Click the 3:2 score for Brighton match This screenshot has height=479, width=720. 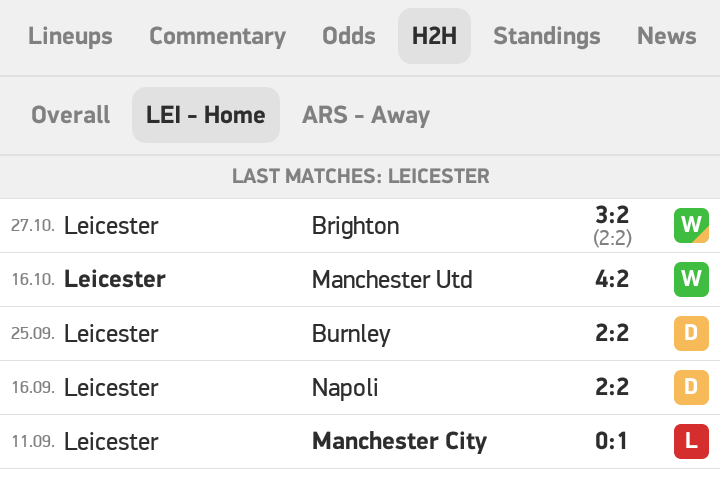(x=611, y=216)
